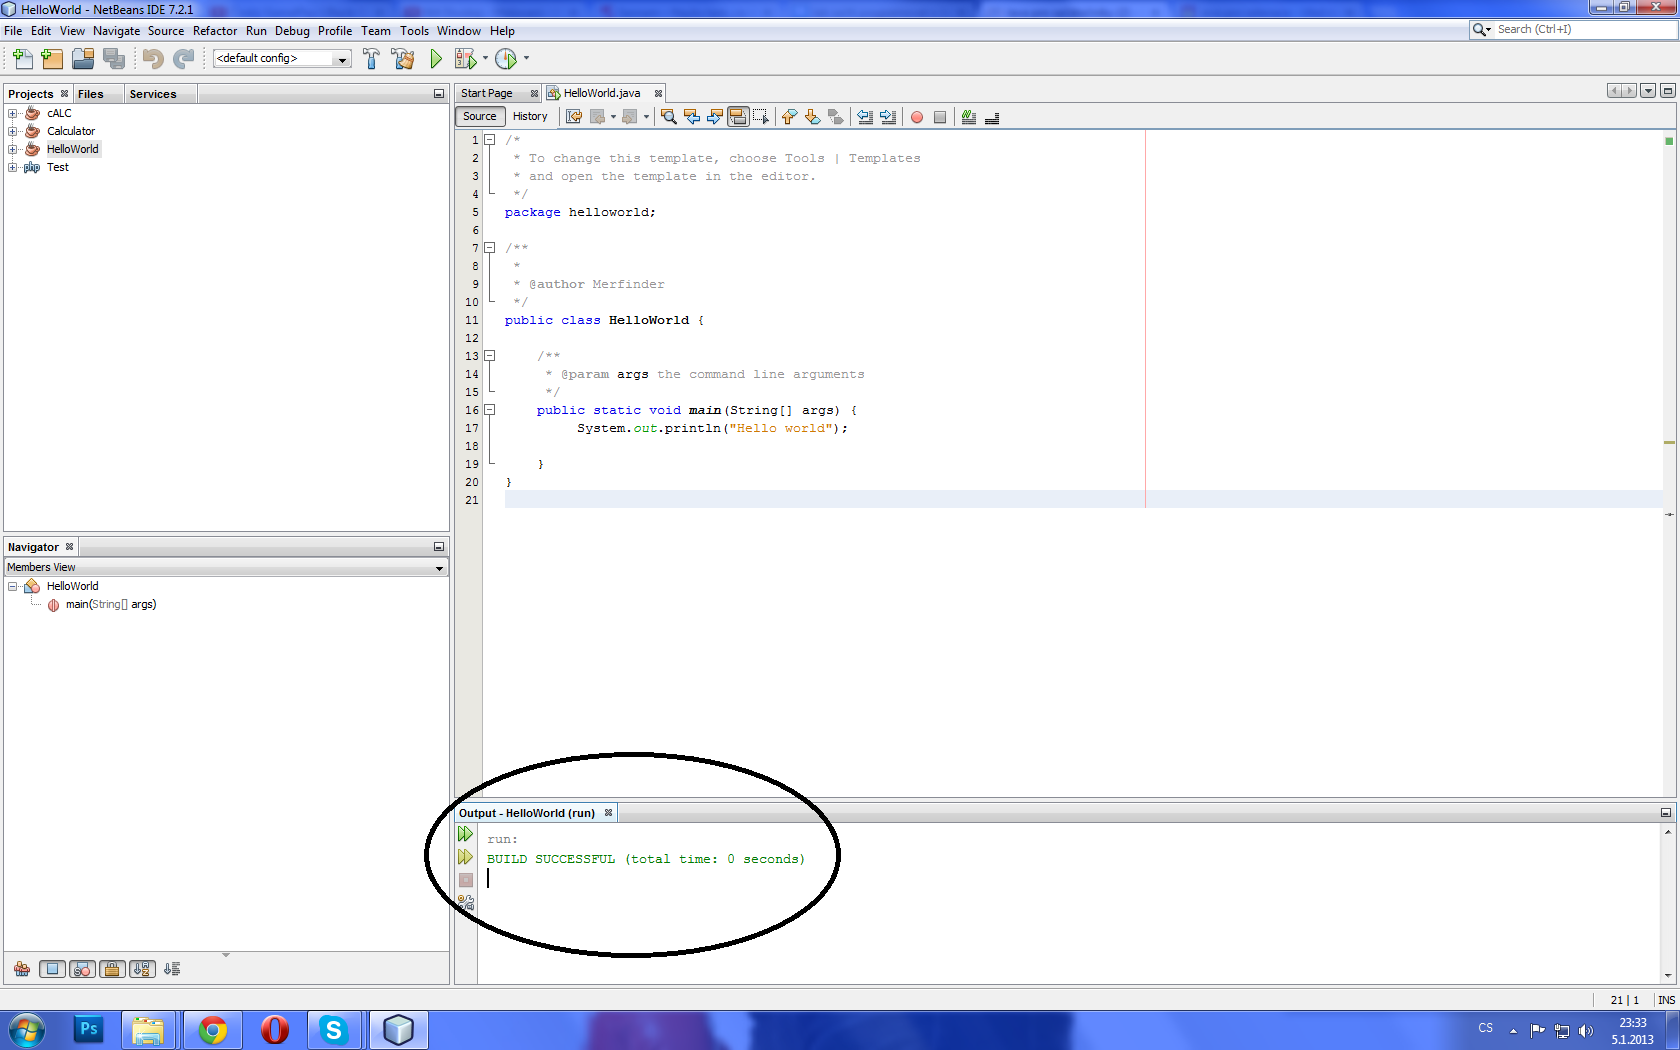Viewport: 1680px width, 1050px height.
Task: Collapse HelloWorld class node in Navigator
Action: point(13,587)
